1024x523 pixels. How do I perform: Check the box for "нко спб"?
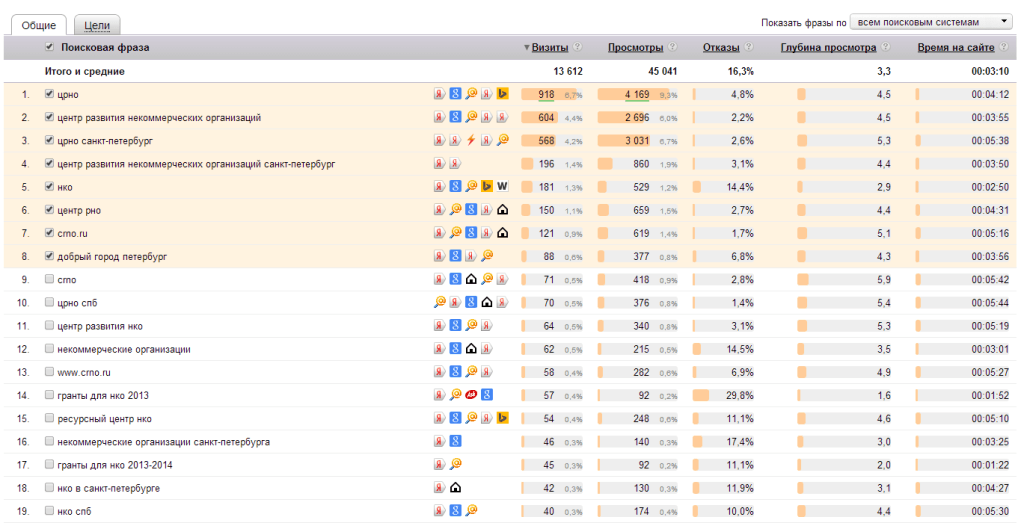[x=50, y=511]
